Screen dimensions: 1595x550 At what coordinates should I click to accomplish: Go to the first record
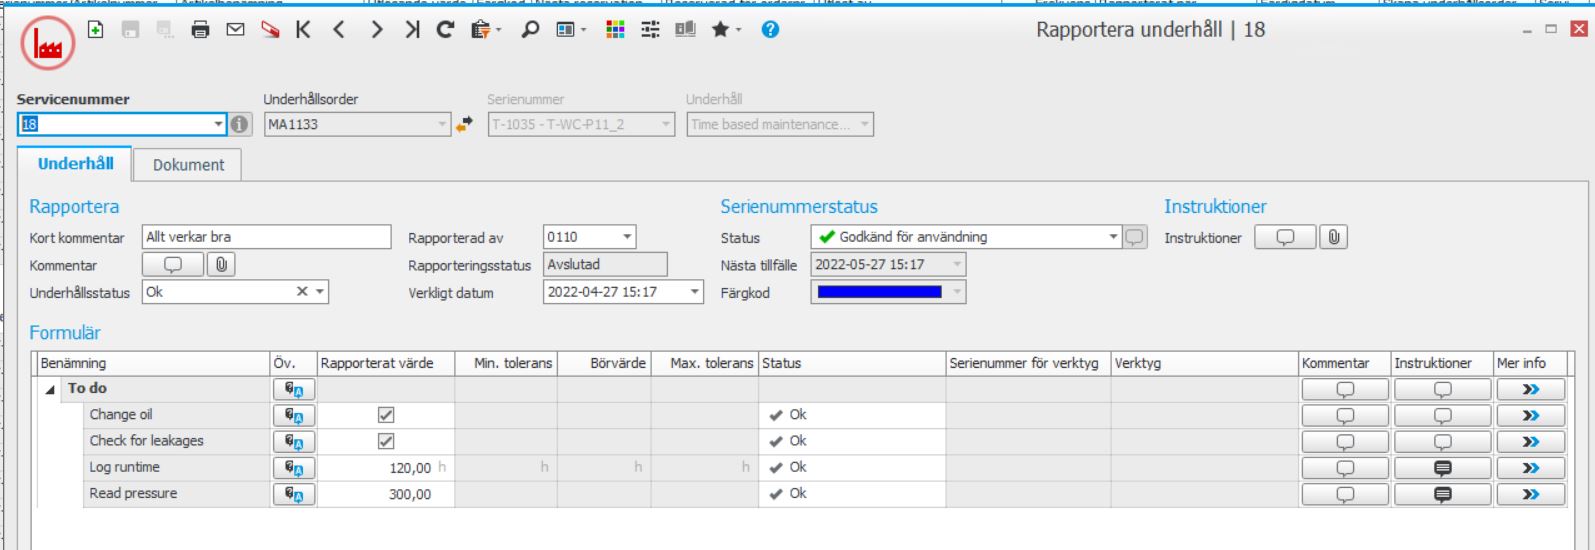301,31
